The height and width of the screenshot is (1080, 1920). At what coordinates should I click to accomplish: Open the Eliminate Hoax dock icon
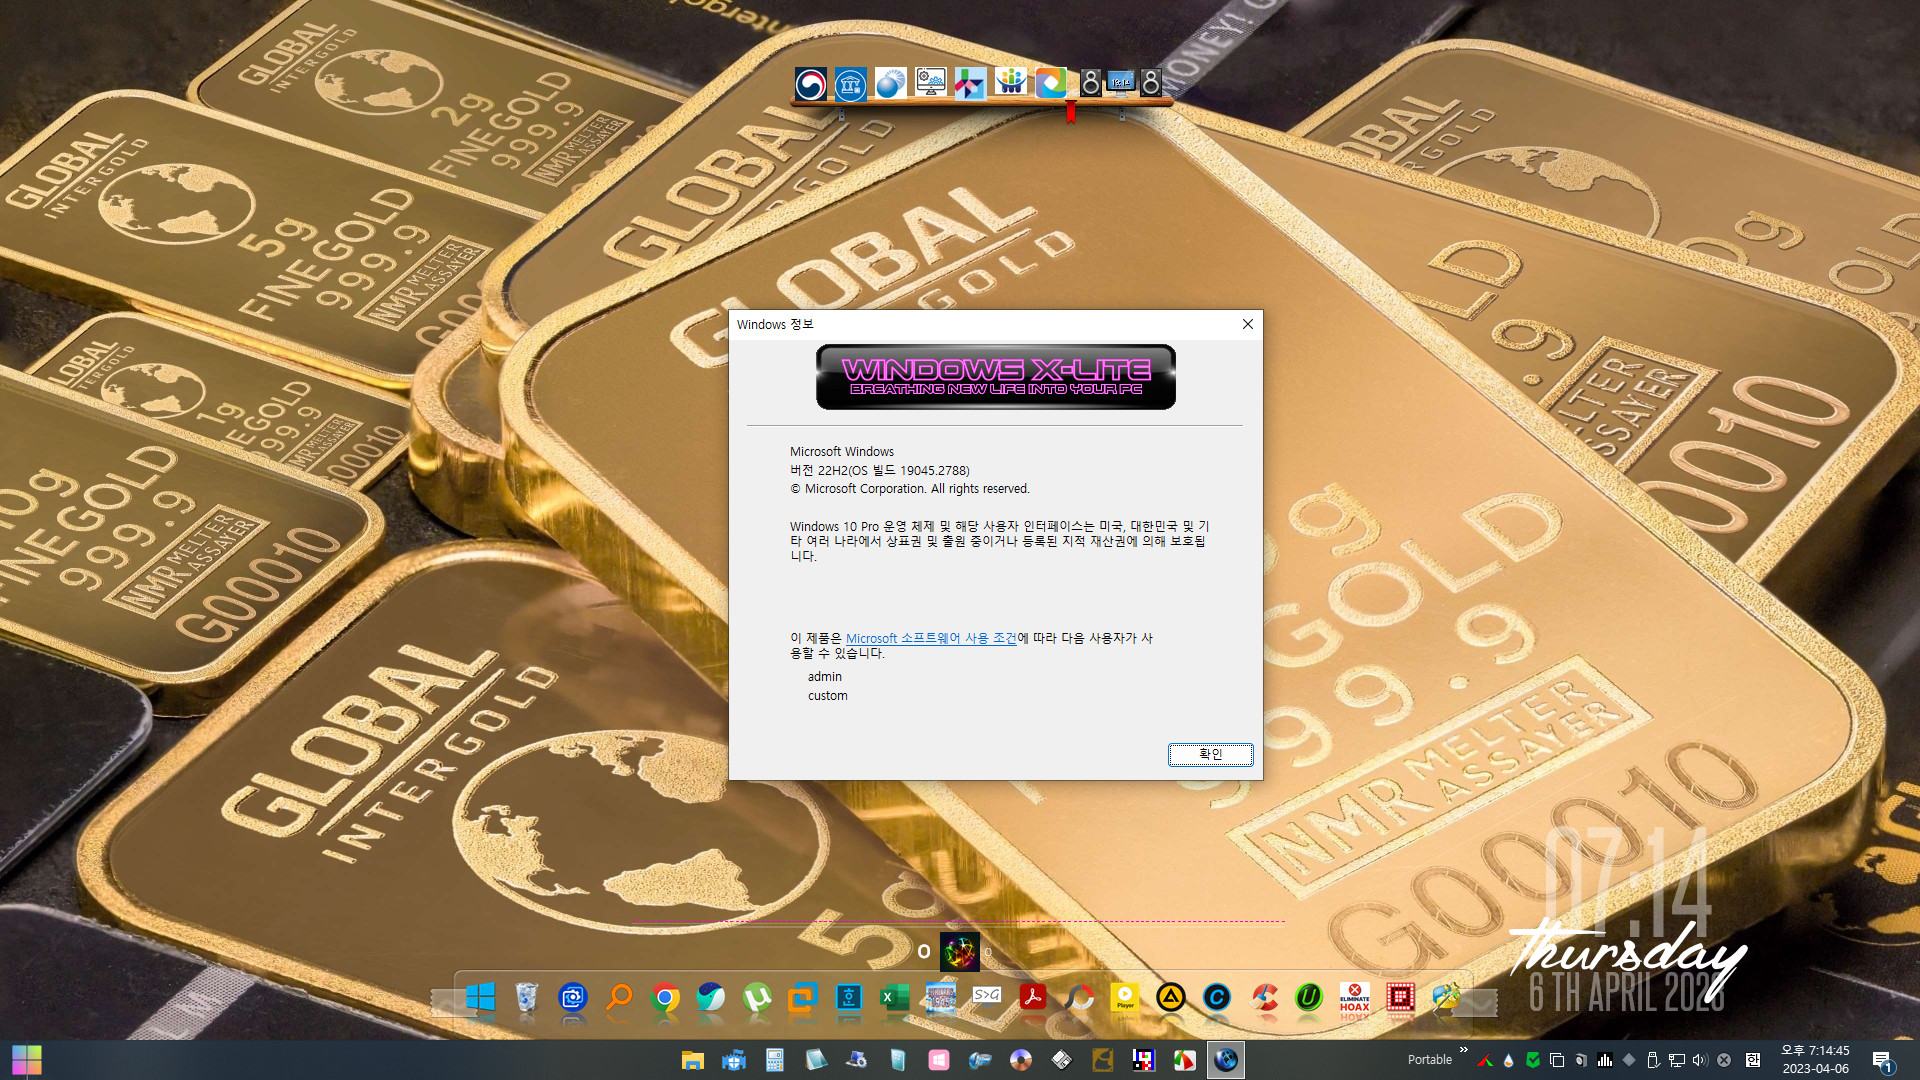pos(1355,998)
